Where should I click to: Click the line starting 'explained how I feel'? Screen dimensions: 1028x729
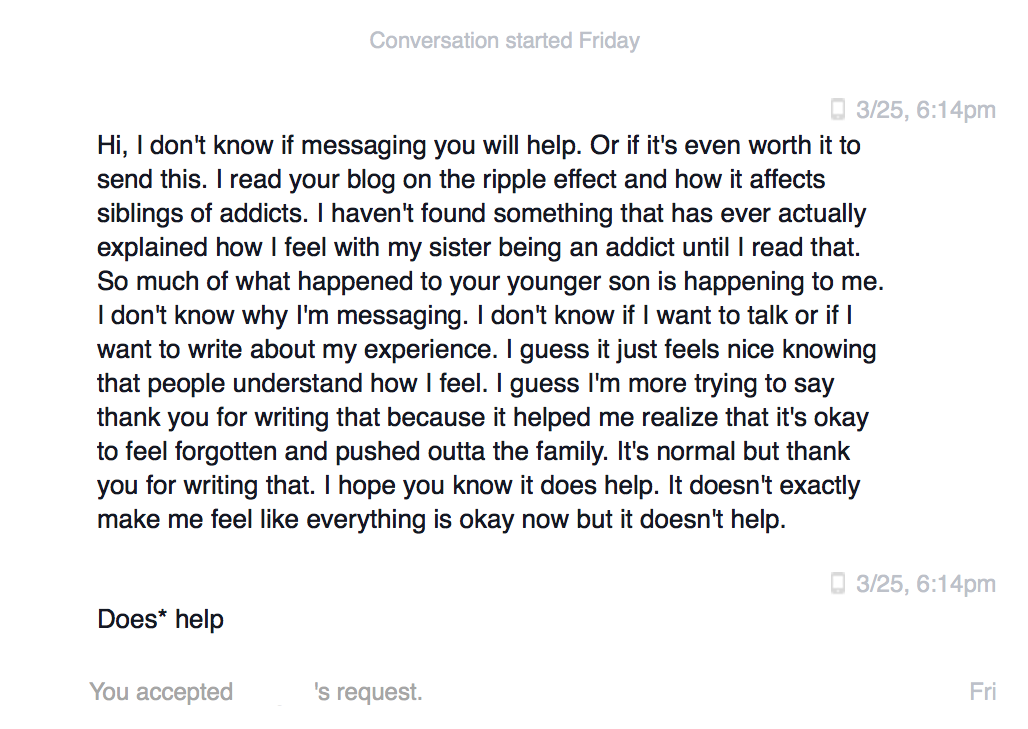coord(479,247)
